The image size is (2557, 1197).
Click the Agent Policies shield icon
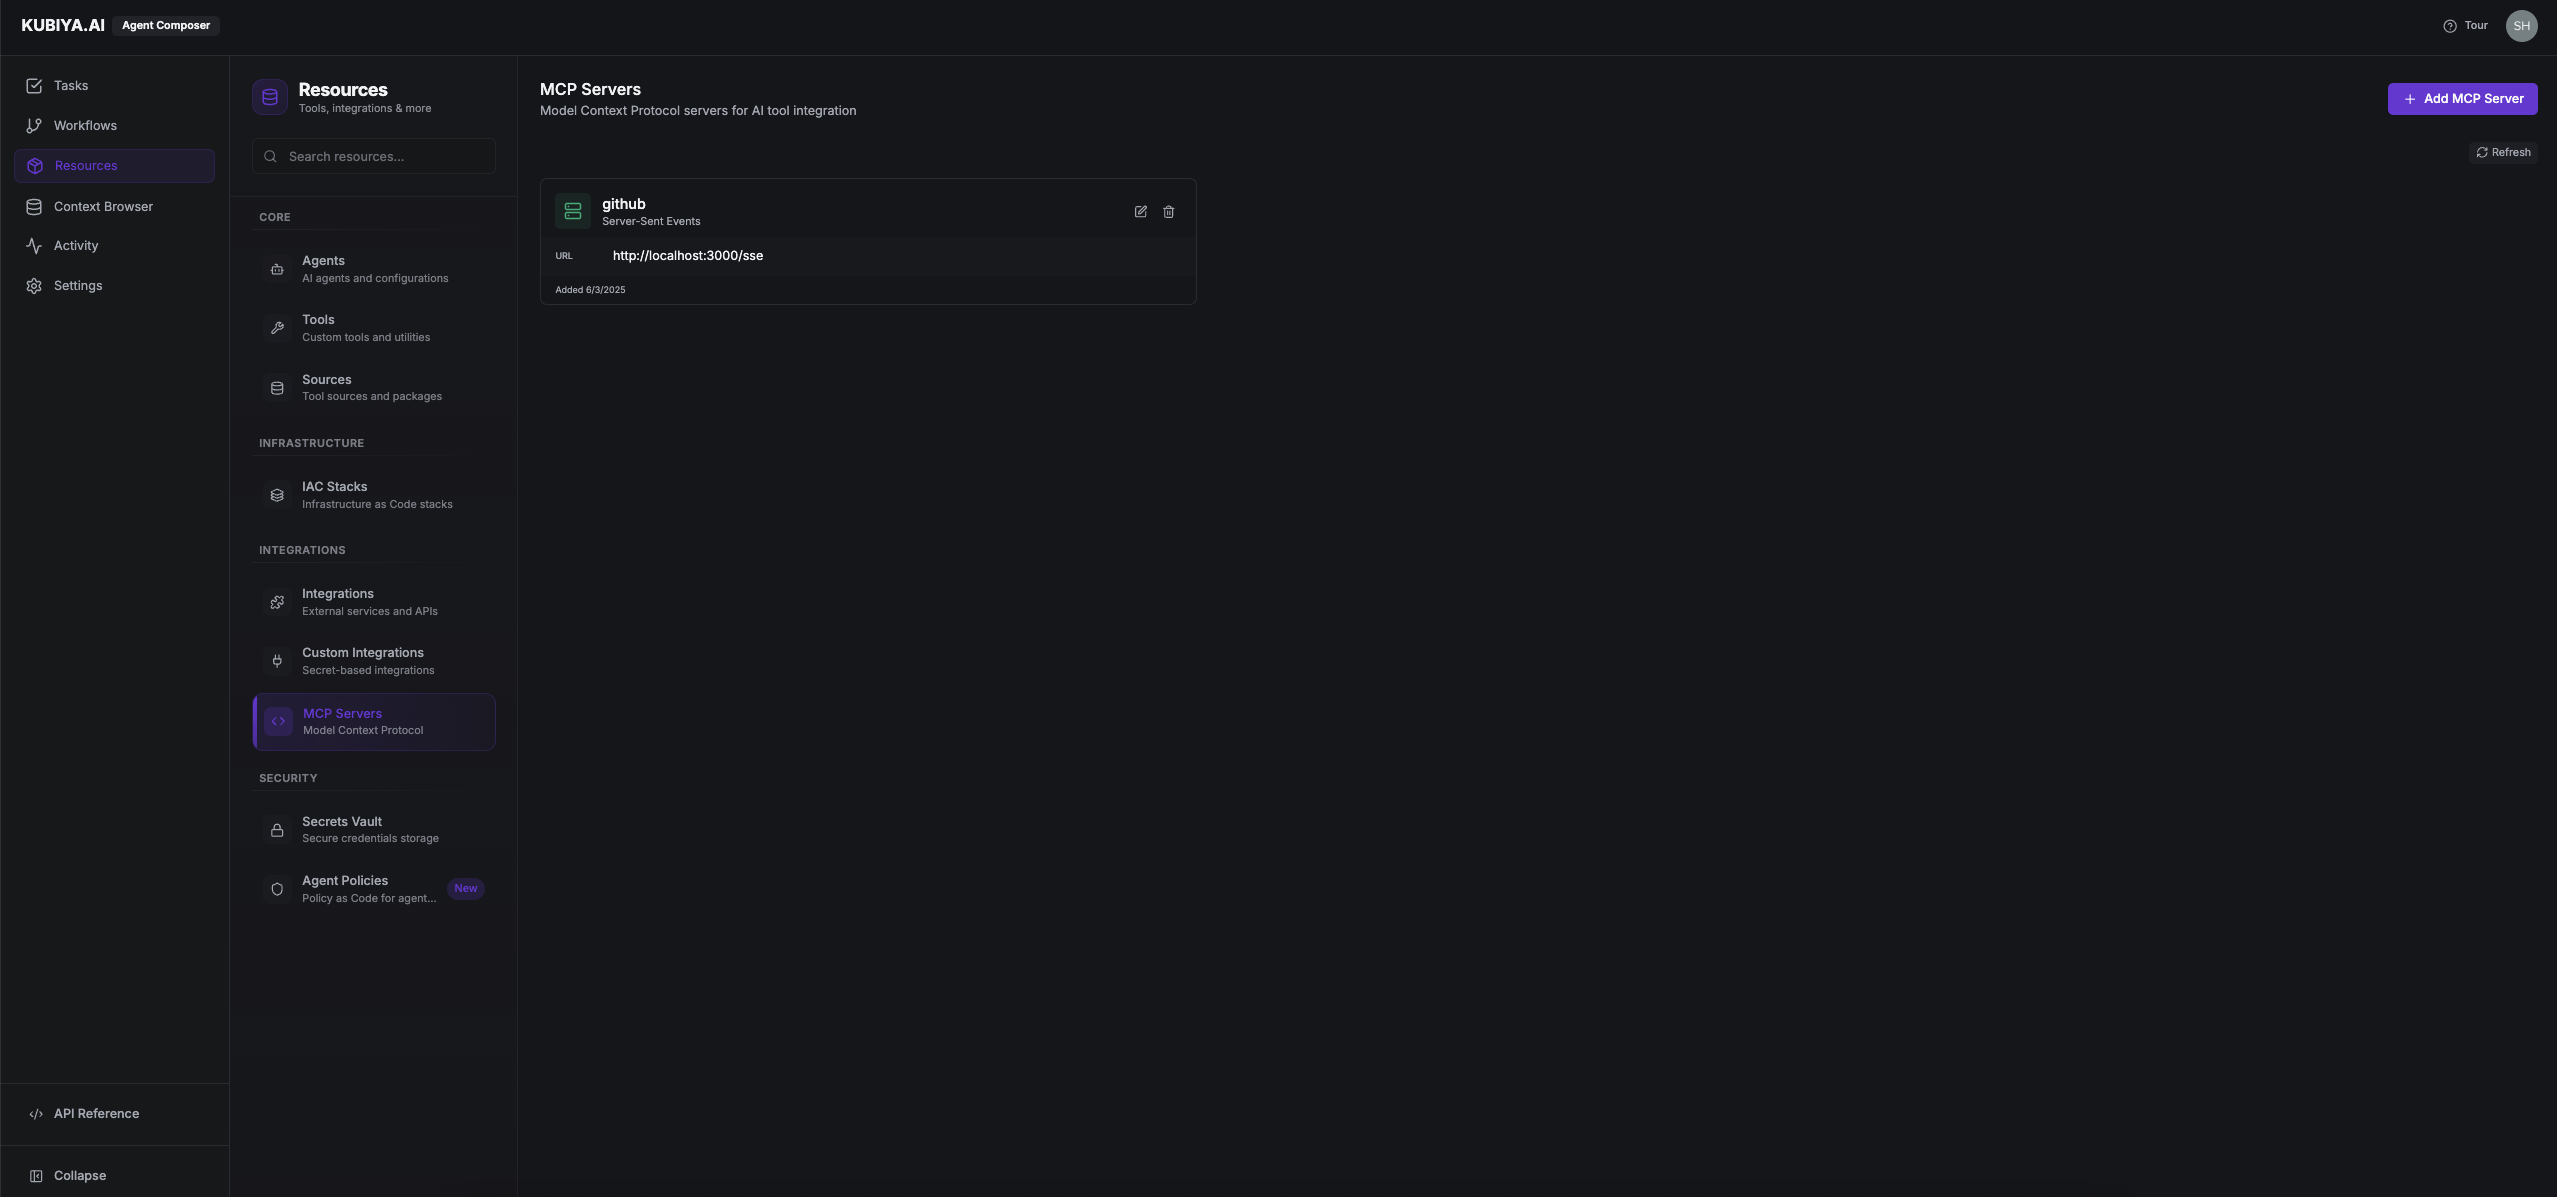click(277, 889)
